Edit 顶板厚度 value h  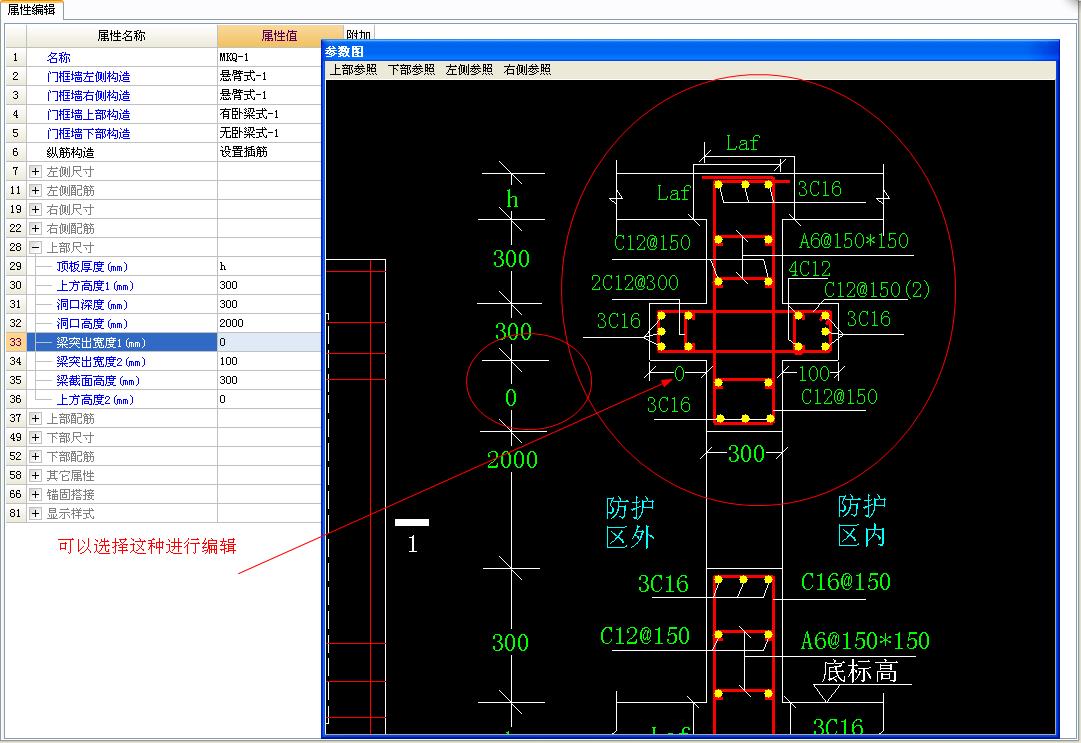pyautogui.click(x=270, y=266)
